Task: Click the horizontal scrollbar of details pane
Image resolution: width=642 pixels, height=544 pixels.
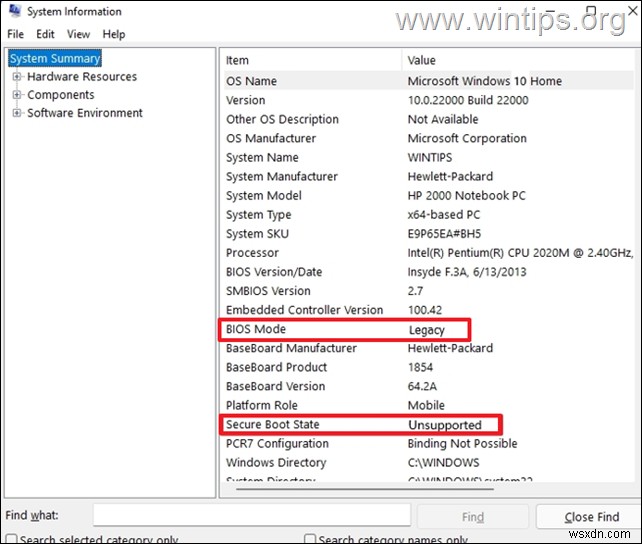Action: pyautogui.click(x=365, y=489)
